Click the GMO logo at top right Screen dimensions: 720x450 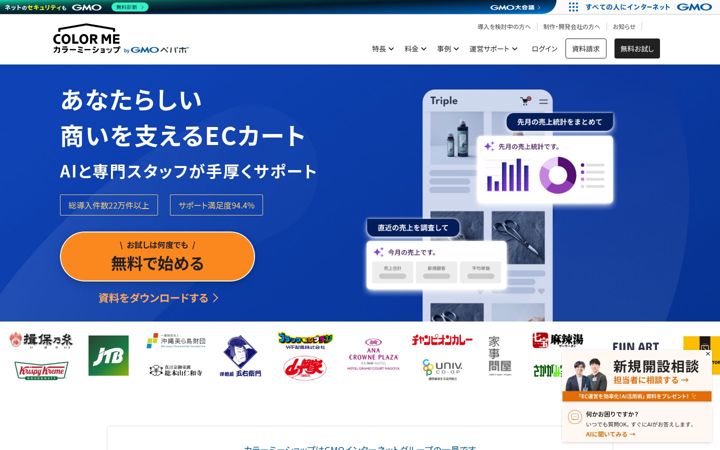coord(694,7)
